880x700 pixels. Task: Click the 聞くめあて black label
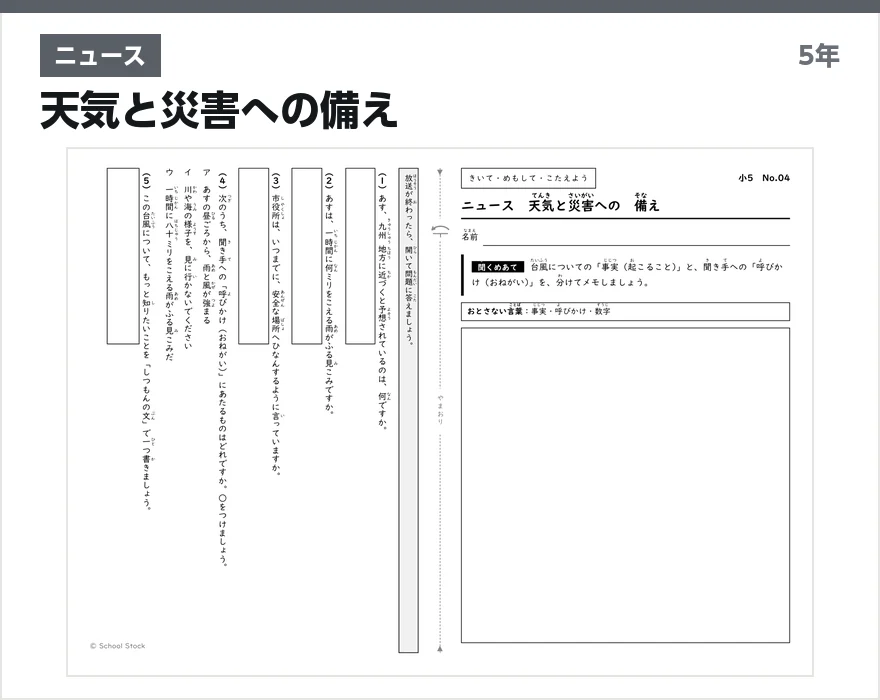coord(497,267)
